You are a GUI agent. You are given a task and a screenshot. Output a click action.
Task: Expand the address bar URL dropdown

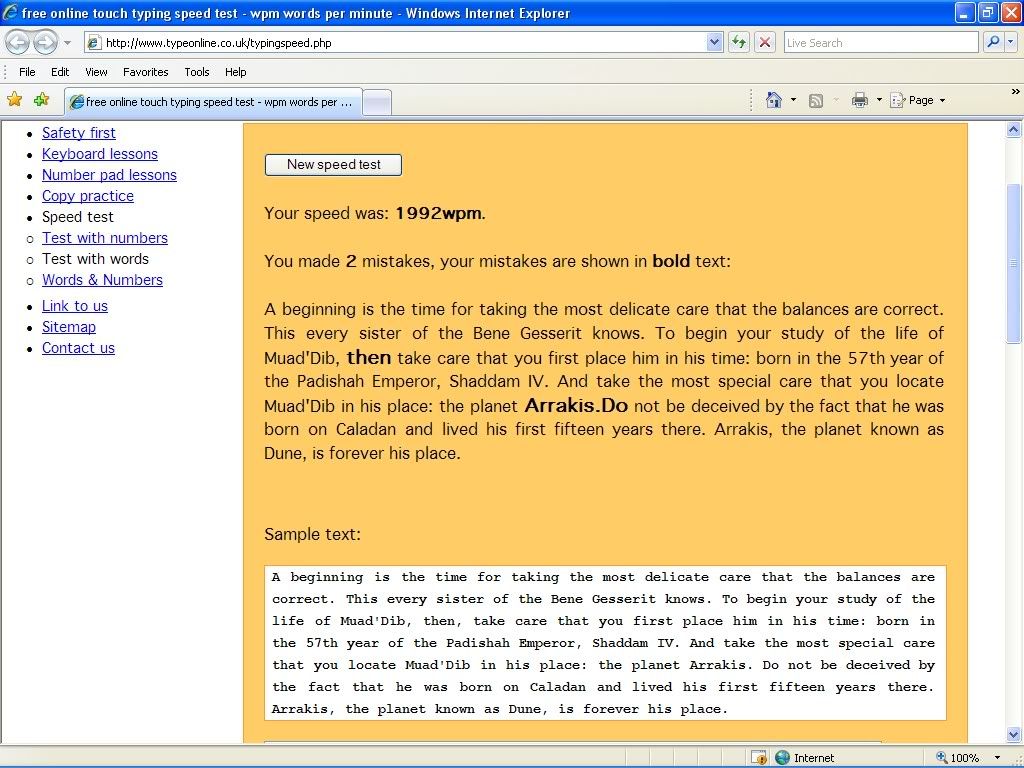coord(714,42)
